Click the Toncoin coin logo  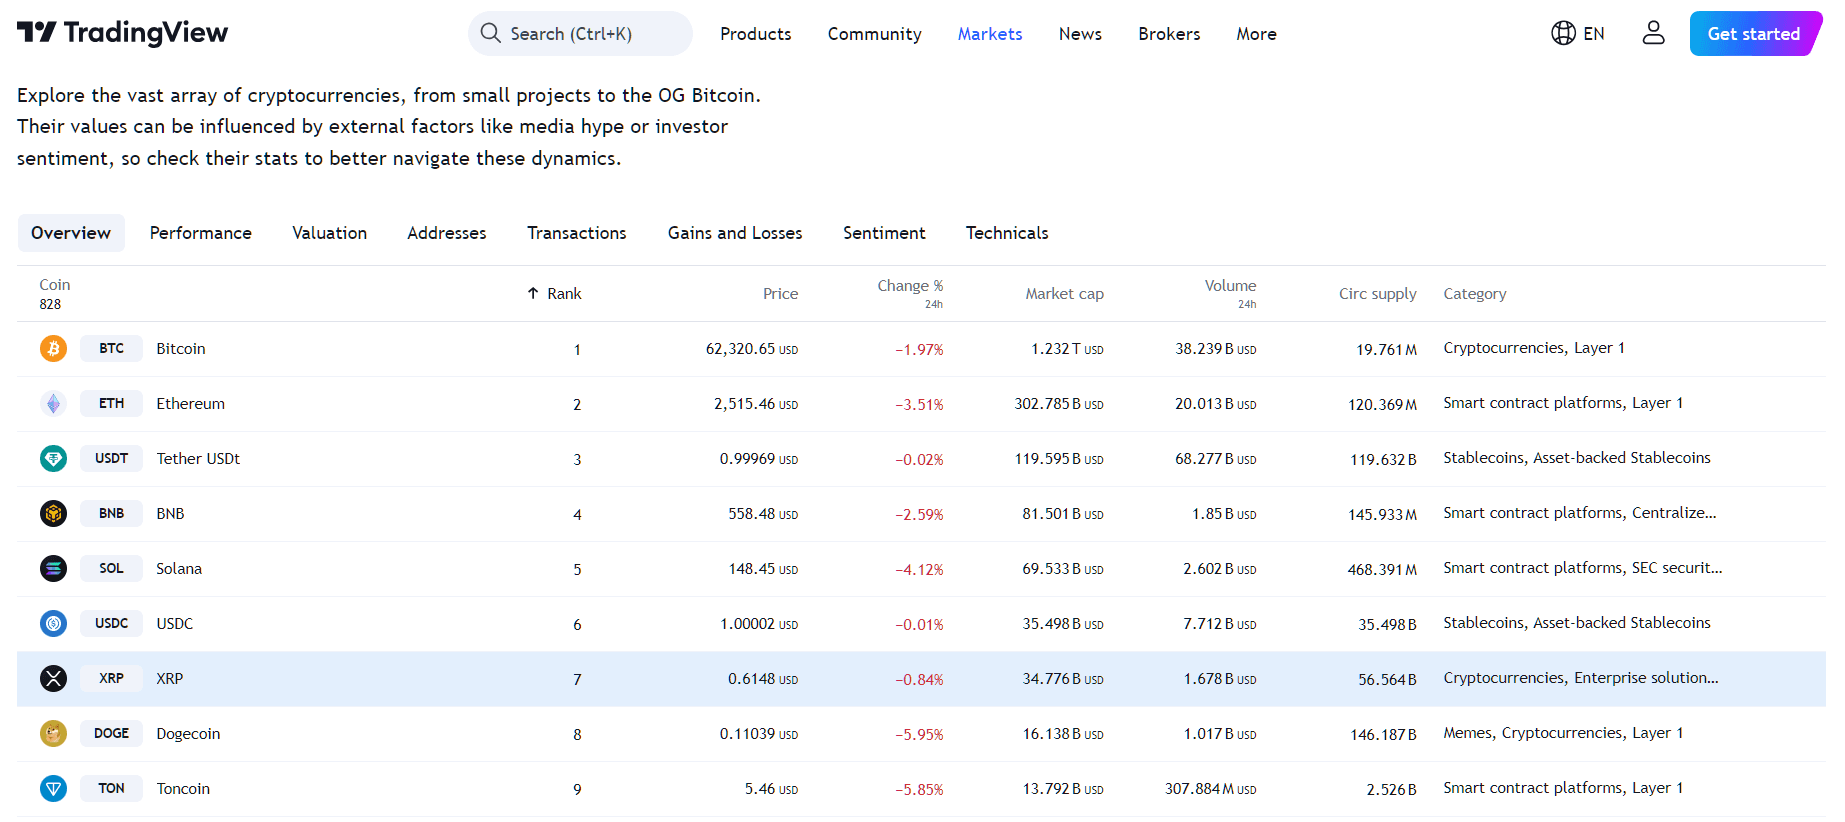coord(53,788)
